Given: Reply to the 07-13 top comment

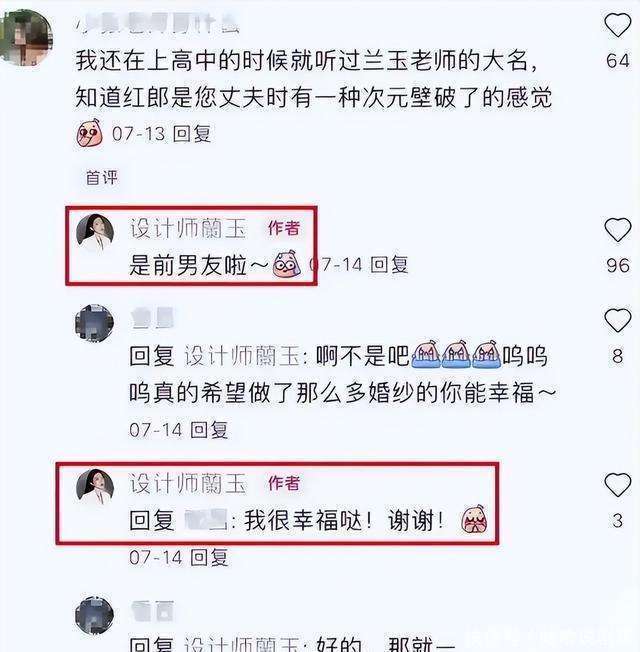Looking at the screenshot, I should click(192, 134).
